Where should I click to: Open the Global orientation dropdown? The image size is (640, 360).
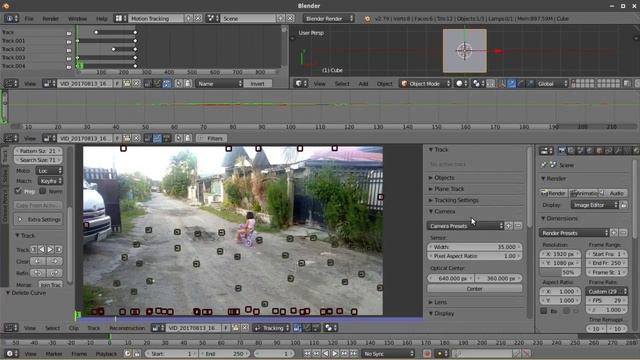tap(552, 84)
